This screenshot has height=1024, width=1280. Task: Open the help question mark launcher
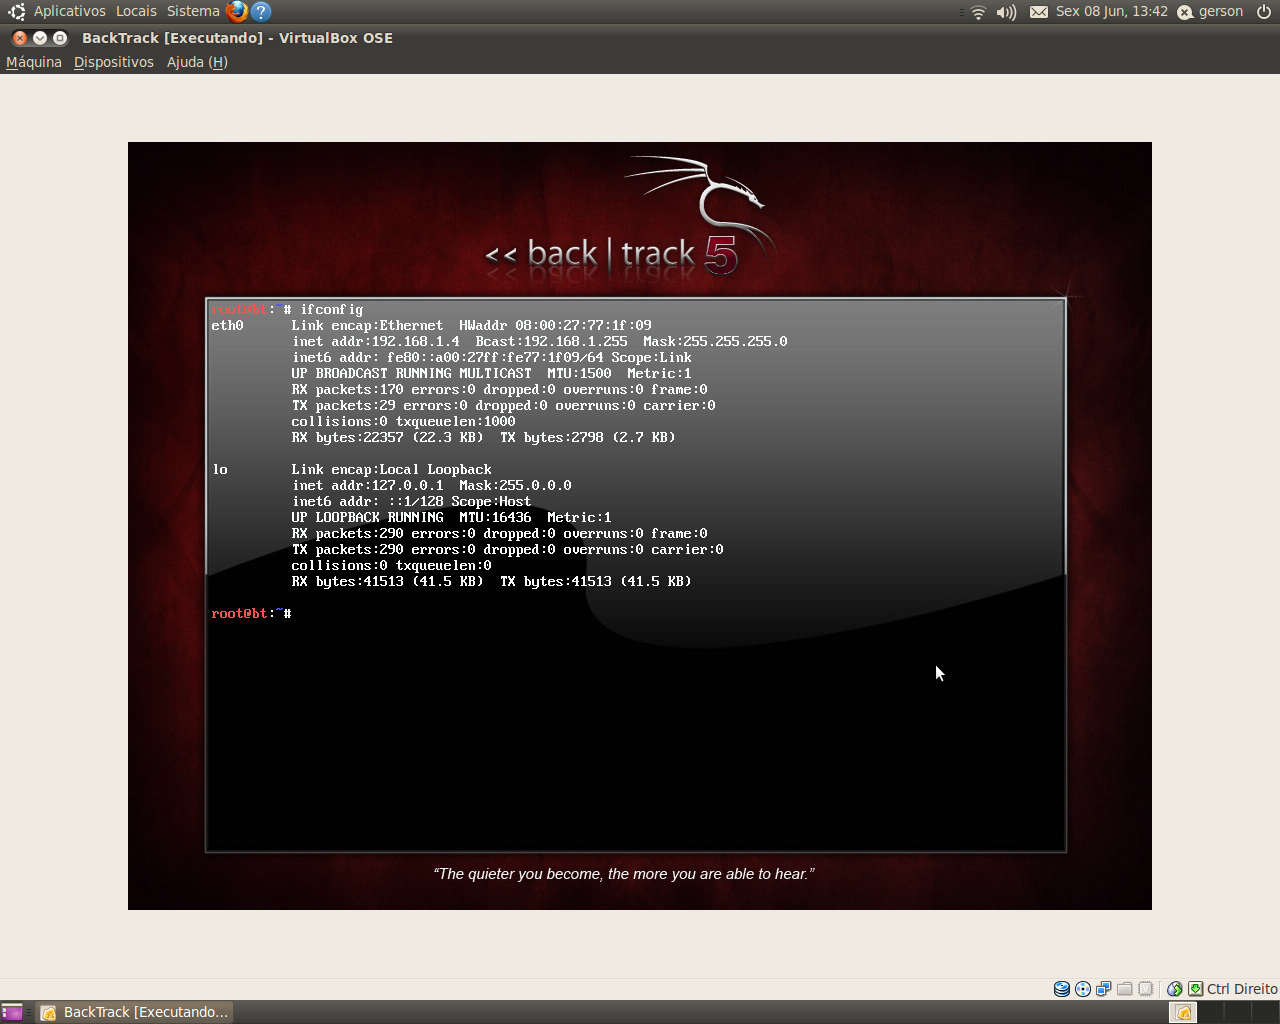pyautogui.click(x=261, y=12)
